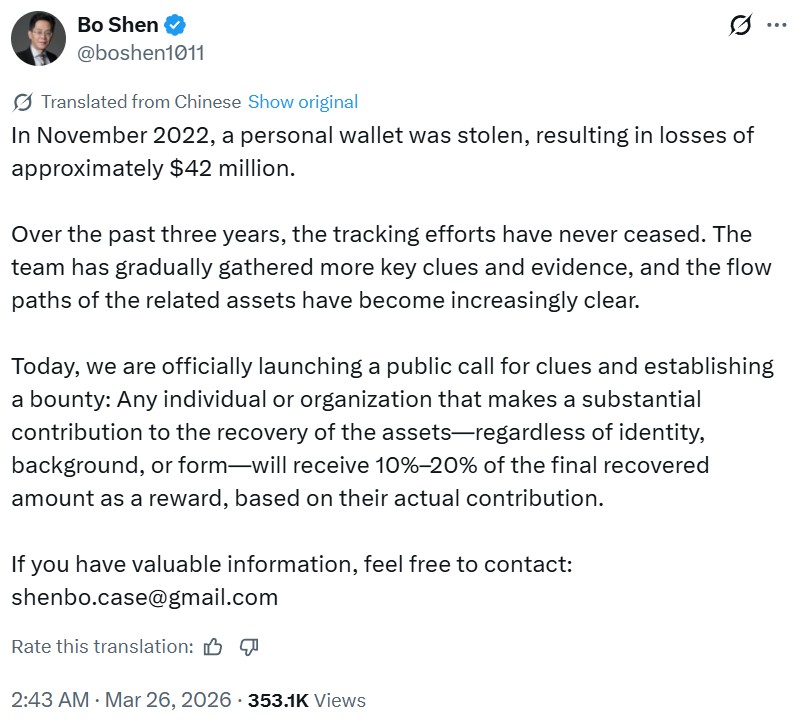Click the "Over the past three years" paragraph
The width and height of the screenshot is (802, 725).
click(380, 267)
